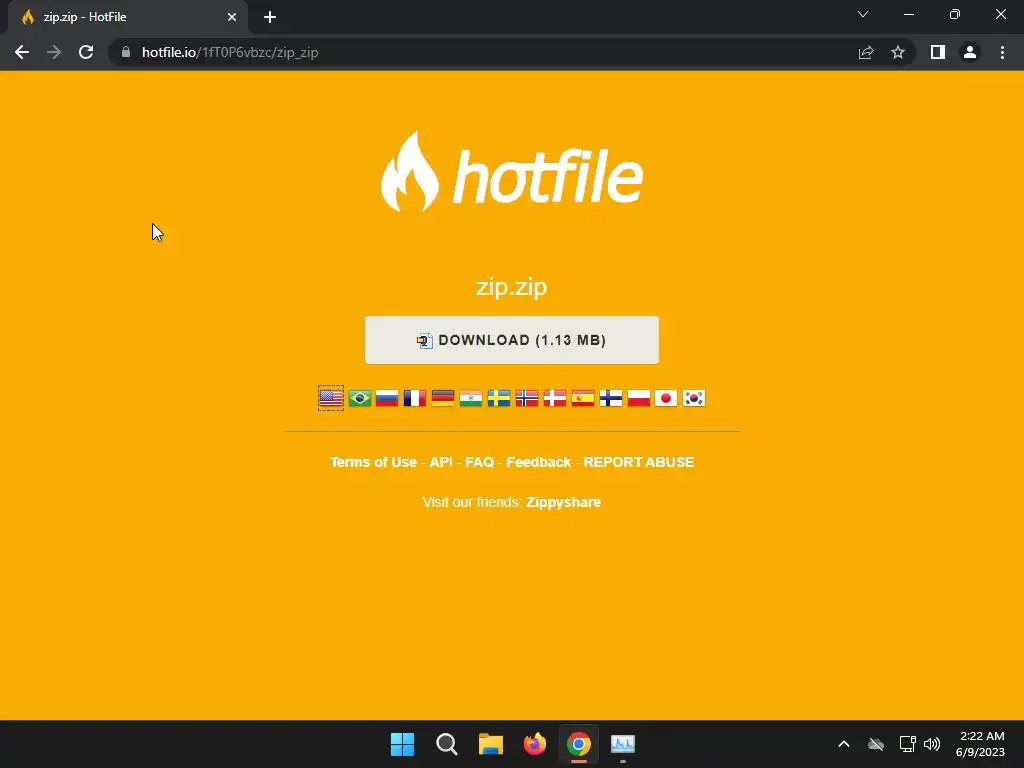Screen dimensions: 1024x768
Task: Click the United States flag language icon
Action: tap(331, 398)
